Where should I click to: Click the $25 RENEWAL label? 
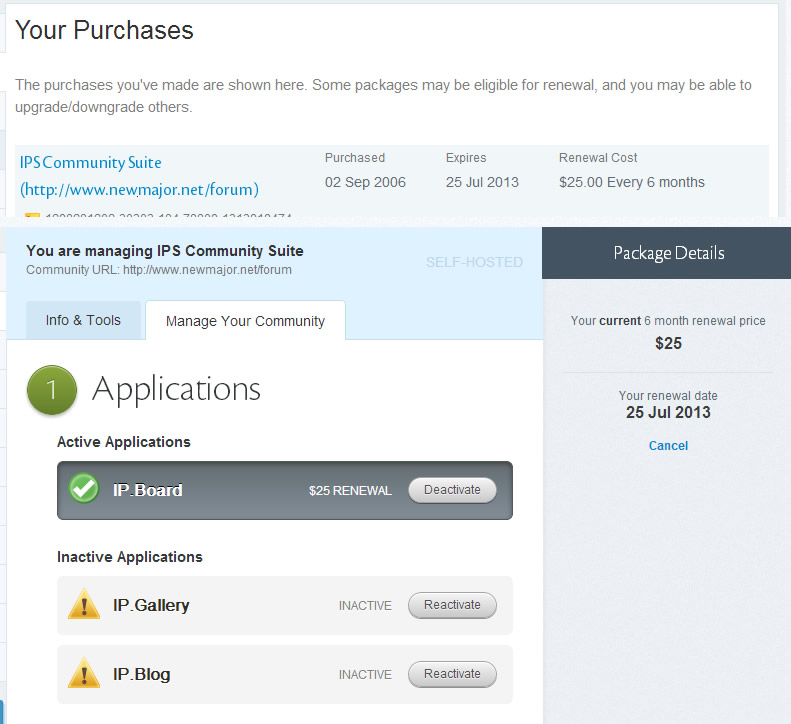tap(350, 490)
